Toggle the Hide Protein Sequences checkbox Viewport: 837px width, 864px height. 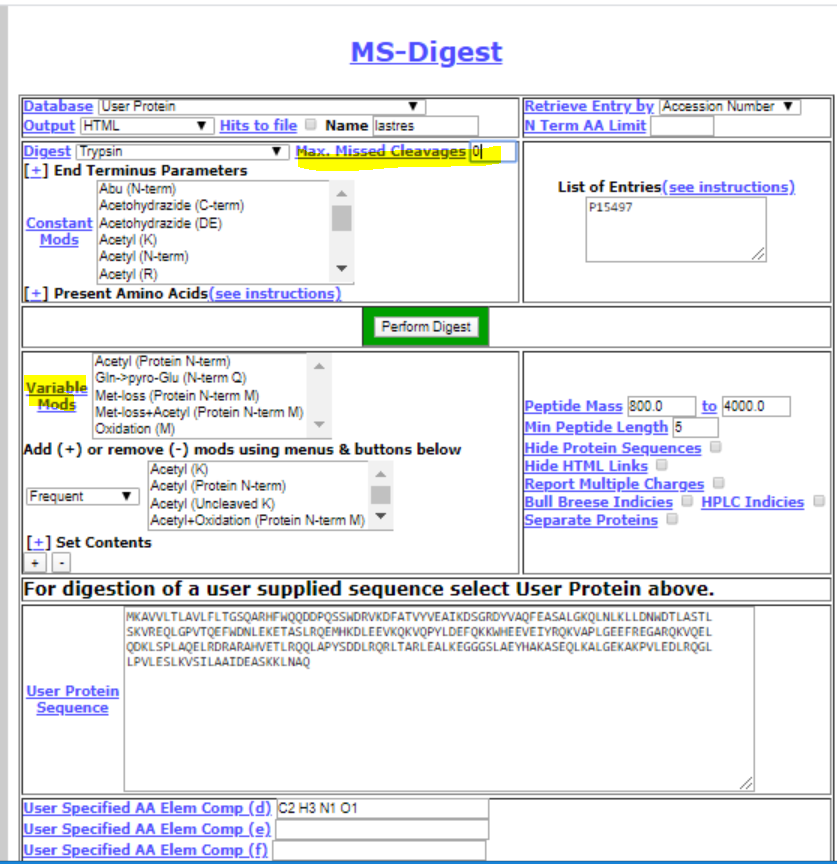pos(716,447)
